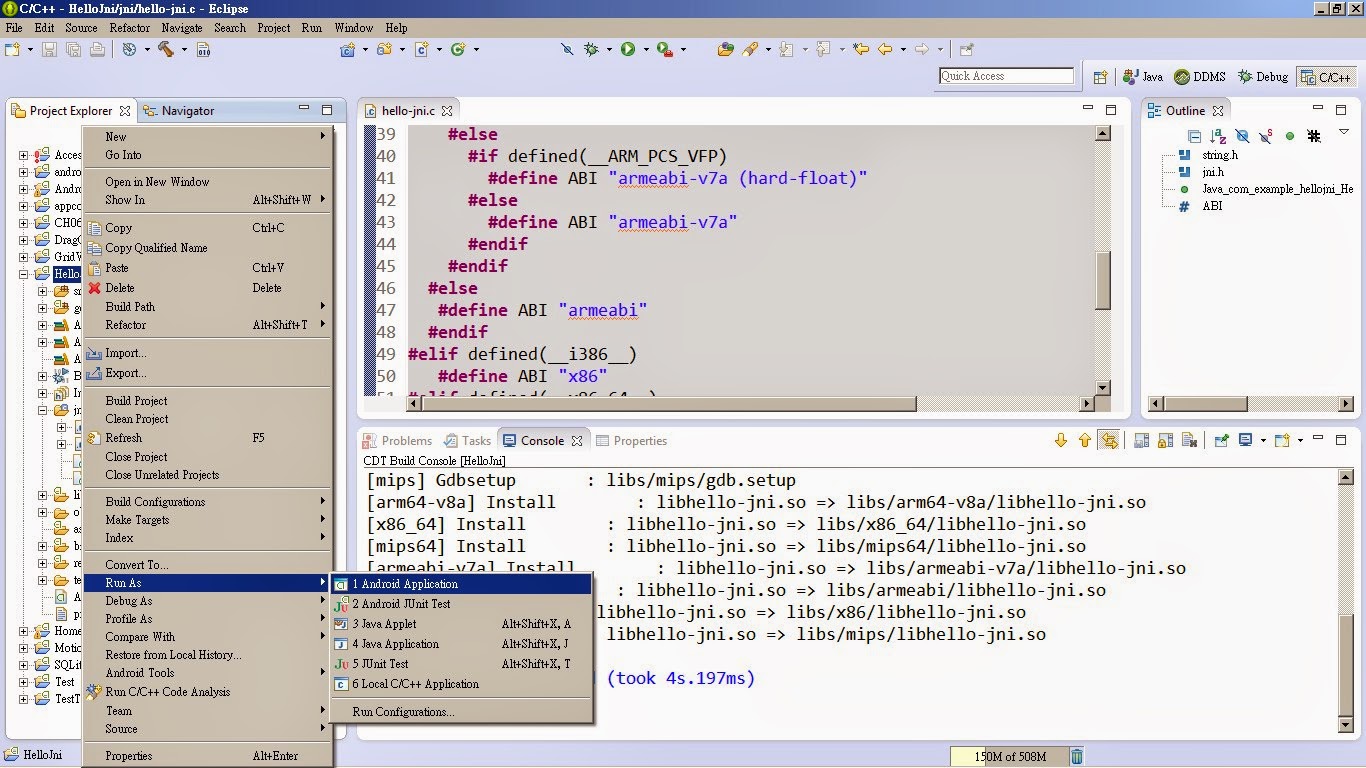1366x768 pixels.
Task: Expand the CH06 project tree node
Action: point(24,223)
